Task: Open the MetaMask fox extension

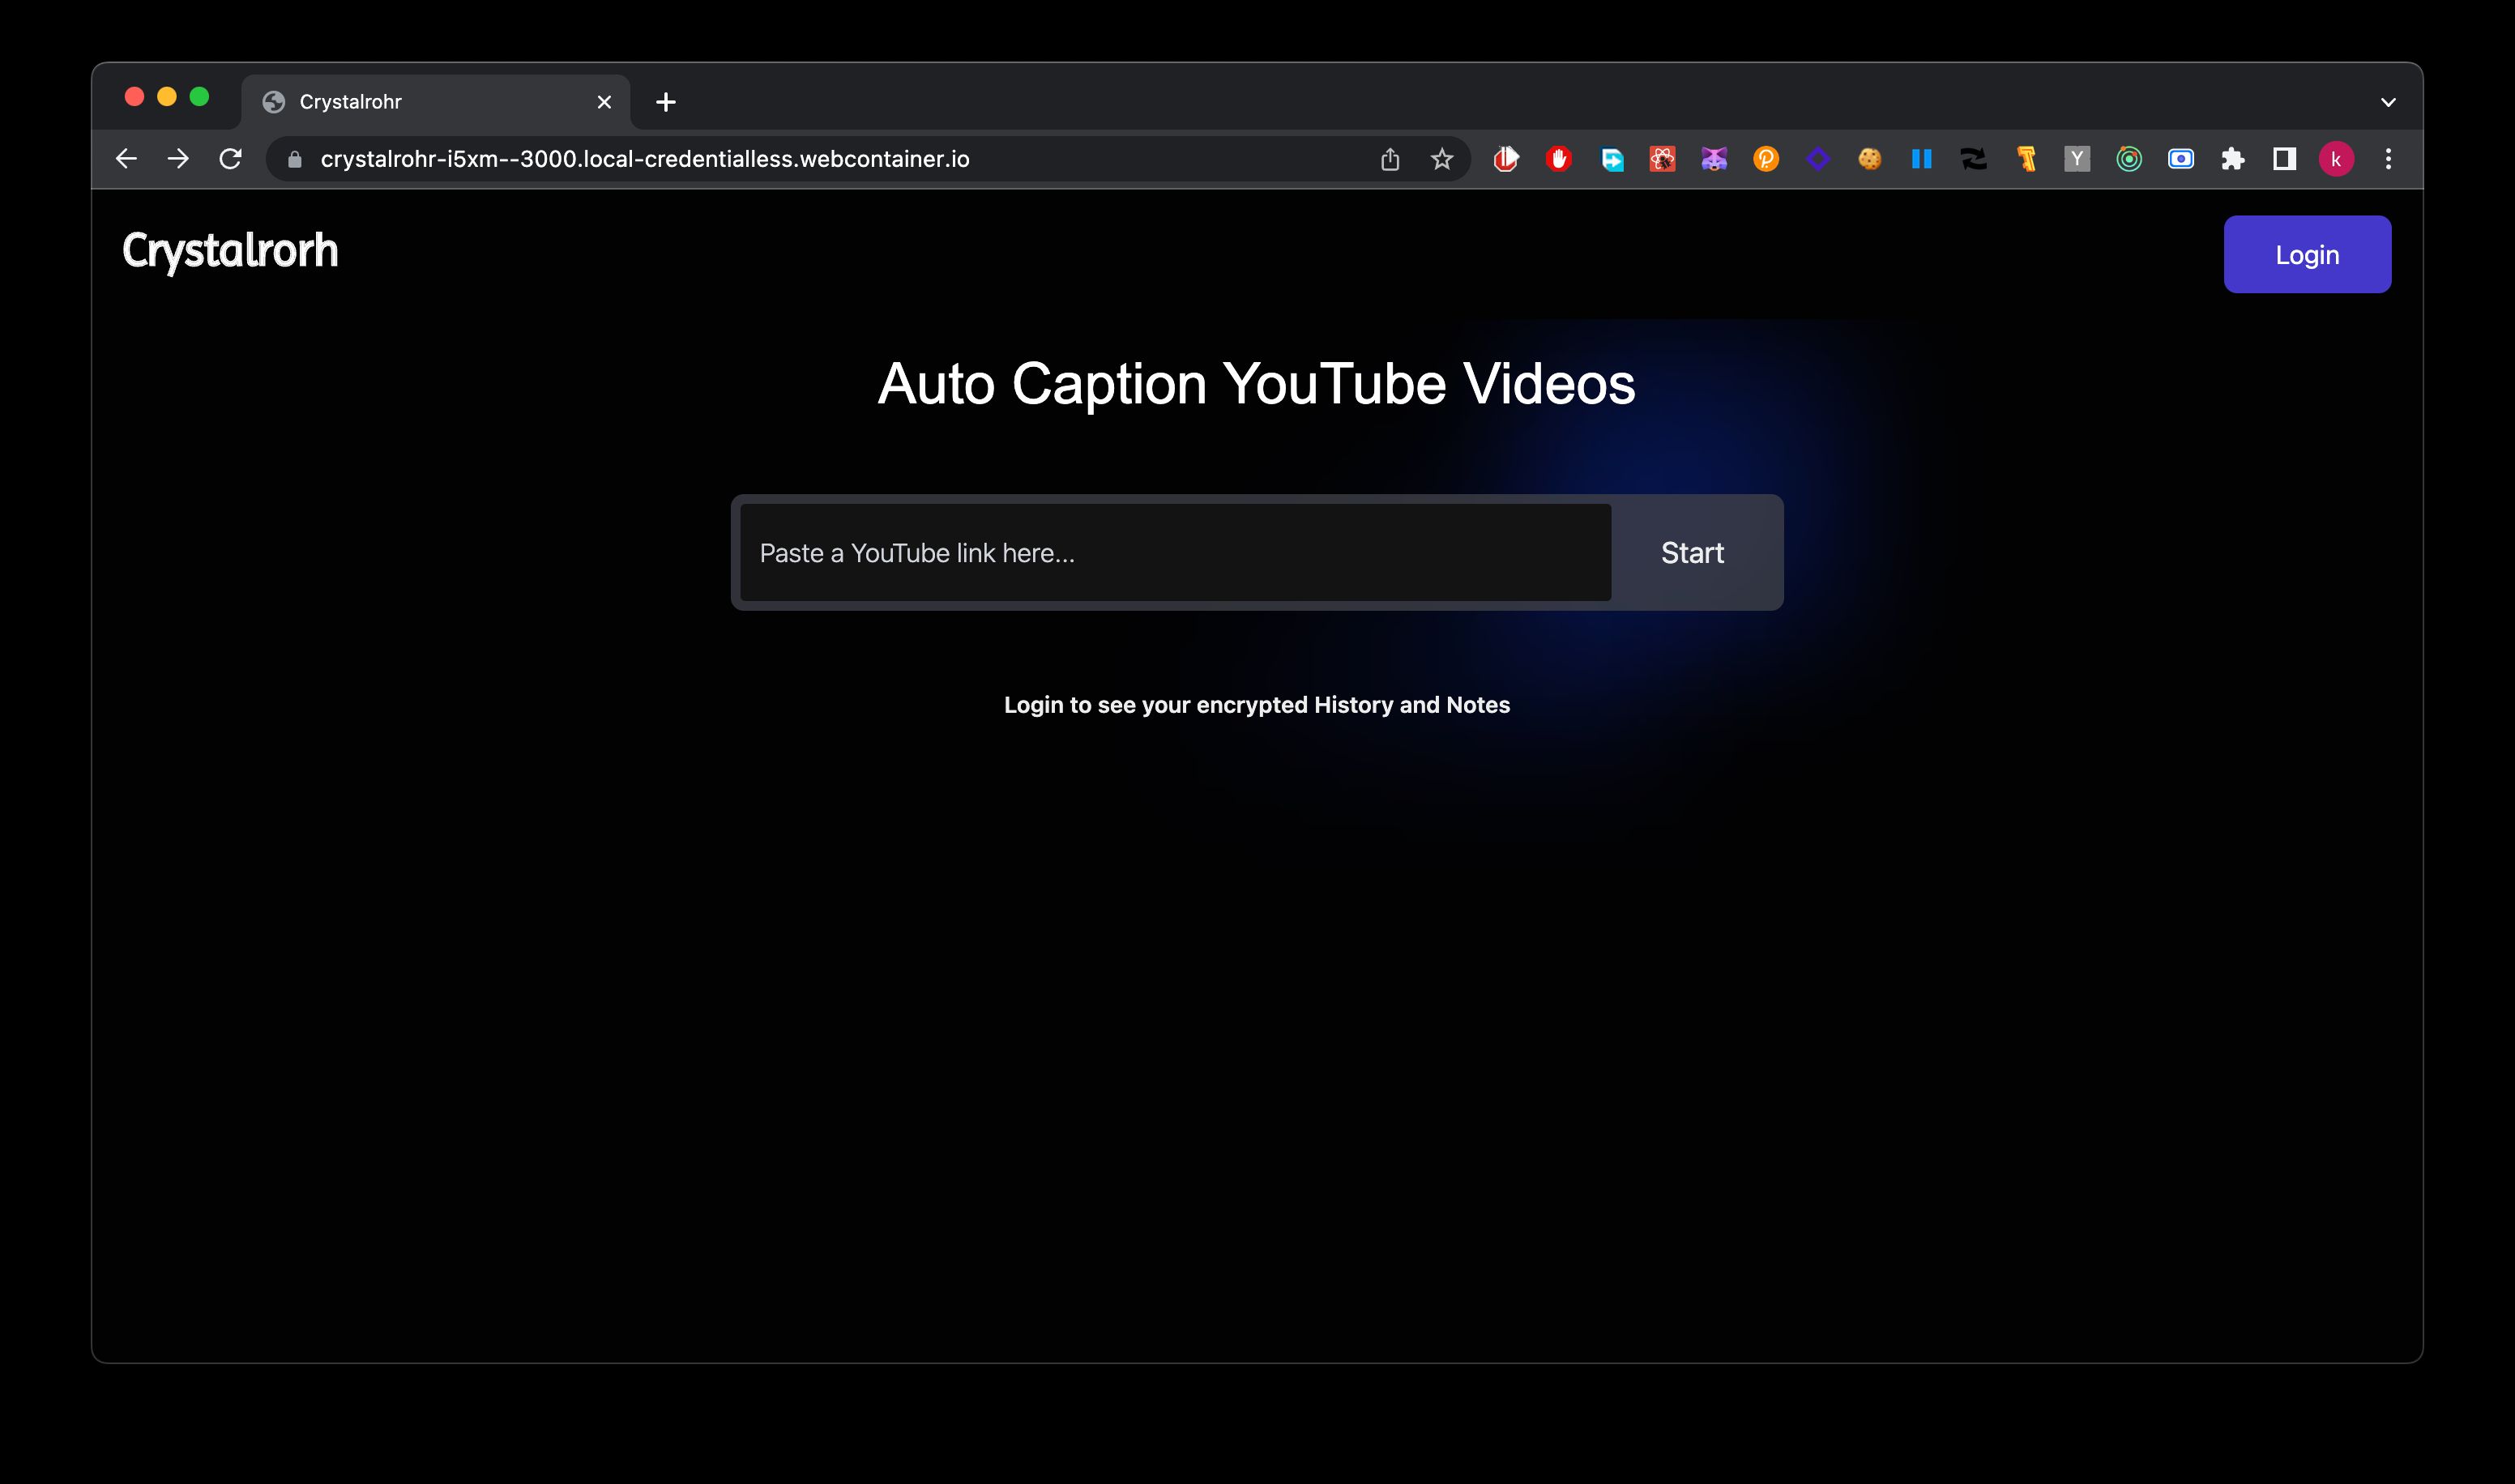Action: pos(1714,159)
